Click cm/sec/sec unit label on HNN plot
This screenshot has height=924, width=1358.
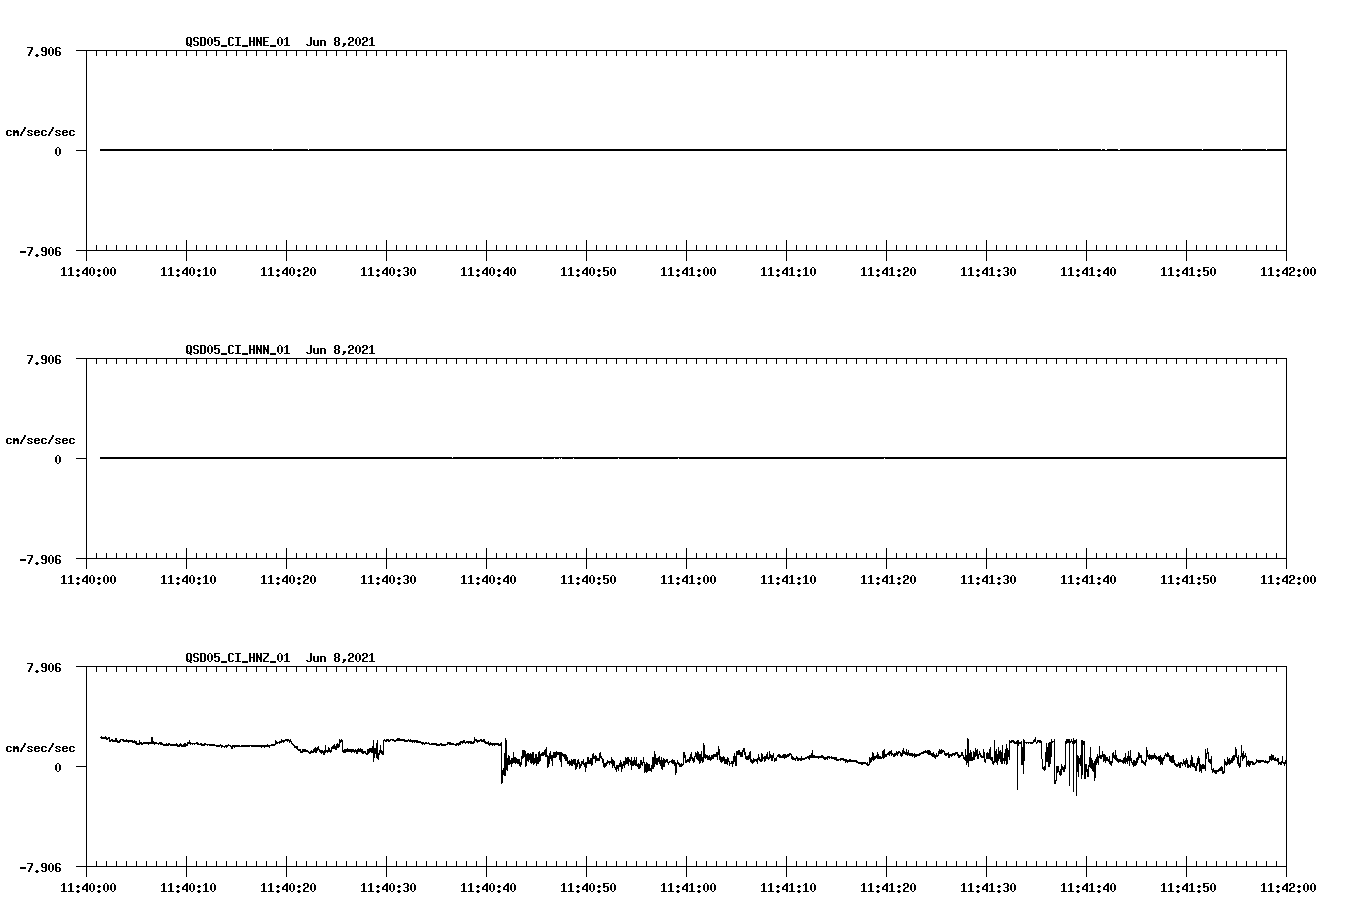tap(40, 440)
